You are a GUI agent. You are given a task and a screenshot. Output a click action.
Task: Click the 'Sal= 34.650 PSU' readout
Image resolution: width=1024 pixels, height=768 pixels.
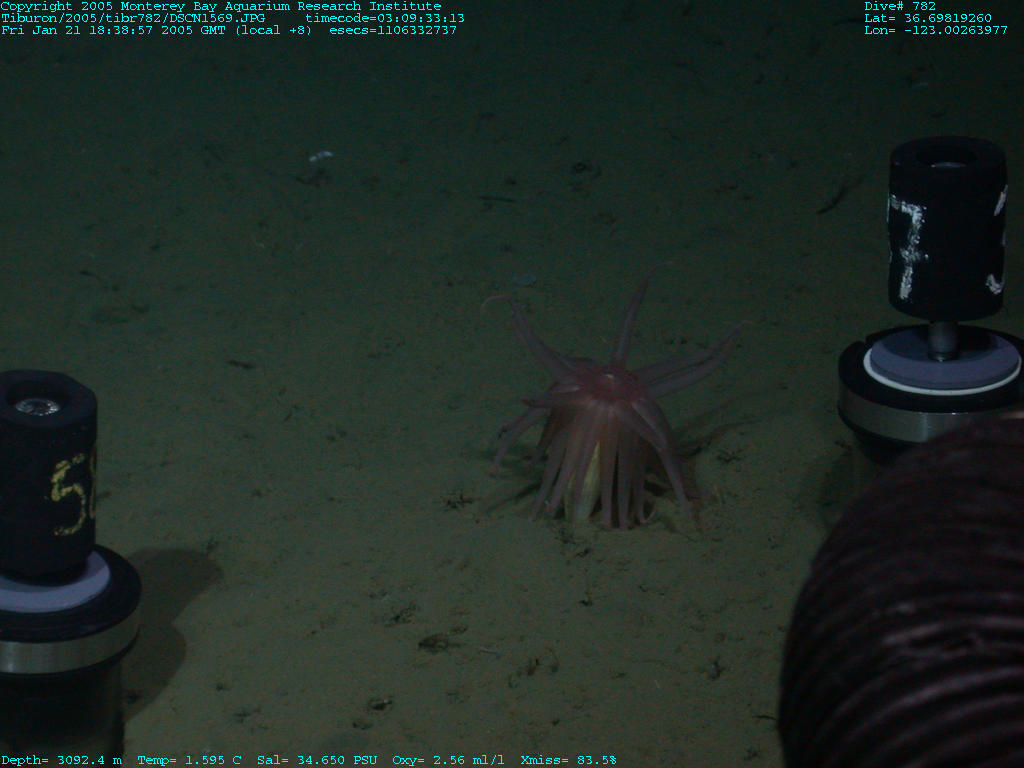(317, 760)
